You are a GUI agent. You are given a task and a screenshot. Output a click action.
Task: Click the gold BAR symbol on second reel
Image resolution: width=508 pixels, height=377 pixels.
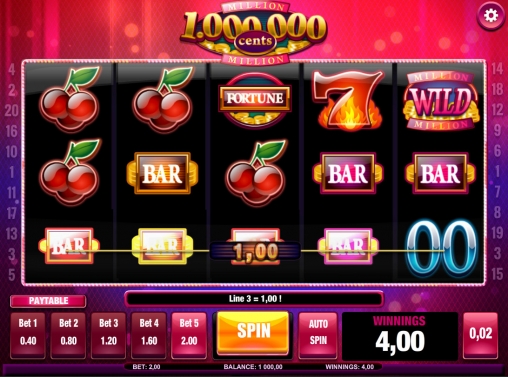coord(162,173)
